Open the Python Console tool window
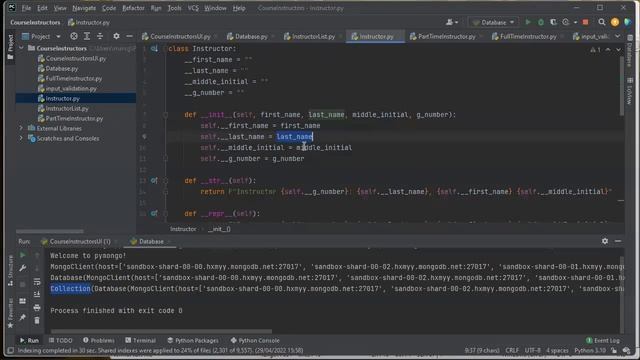The height and width of the screenshot is (360, 640). [x=255, y=340]
